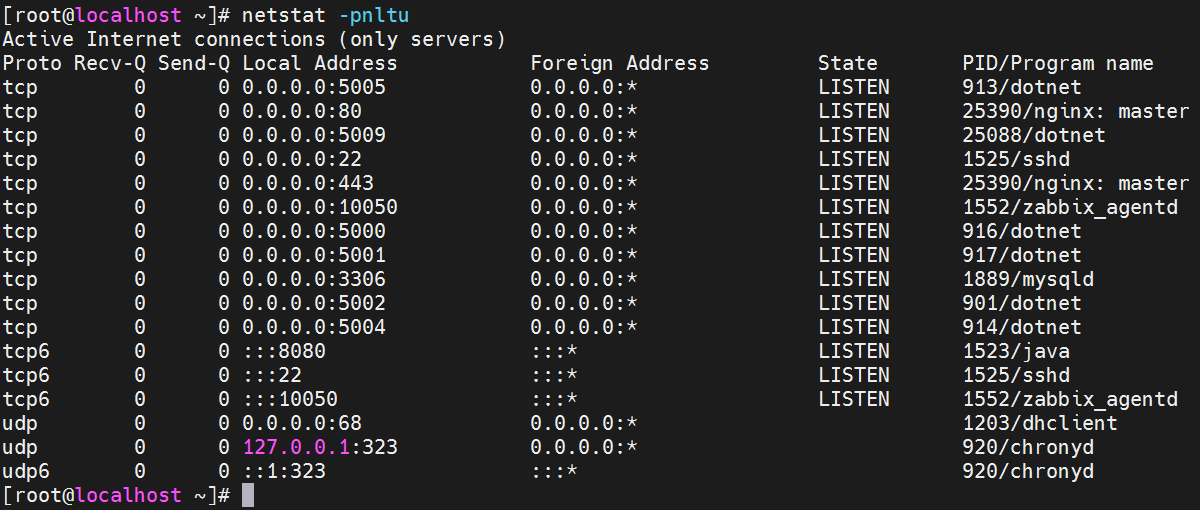Screen dimensions: 1200x510
Task: Click the ::1:323 udp6 local address
Action: pyautogui.click(x=283, y=471)
